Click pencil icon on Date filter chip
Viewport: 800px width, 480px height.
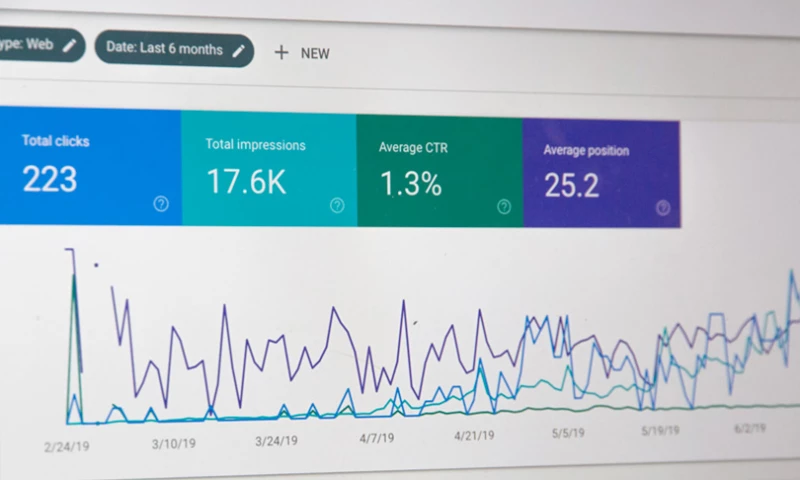pos(238,50)
